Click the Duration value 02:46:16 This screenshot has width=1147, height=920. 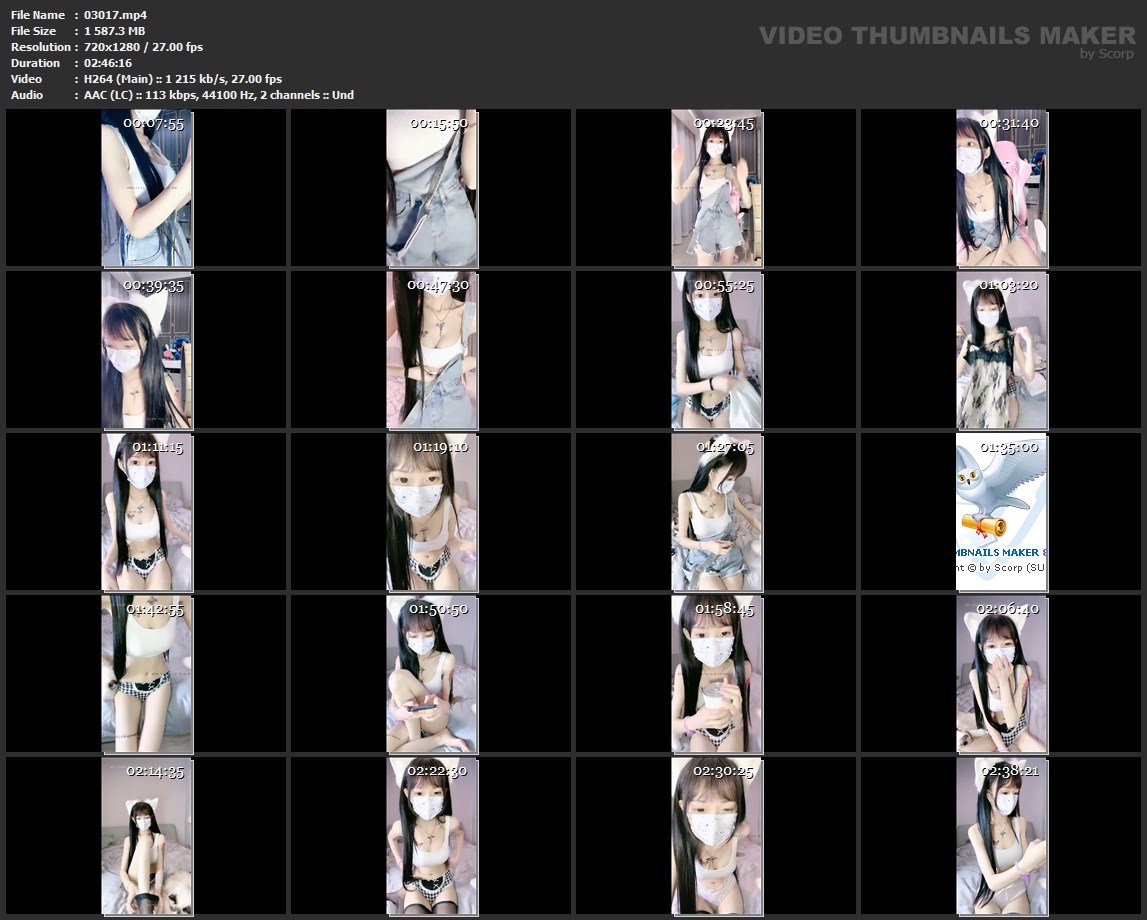pyautogui.click(x=108, y=63)
